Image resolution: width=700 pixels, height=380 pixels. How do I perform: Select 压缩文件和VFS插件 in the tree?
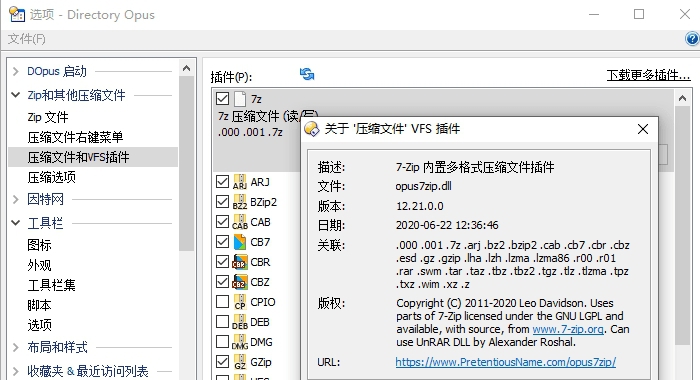93,157
